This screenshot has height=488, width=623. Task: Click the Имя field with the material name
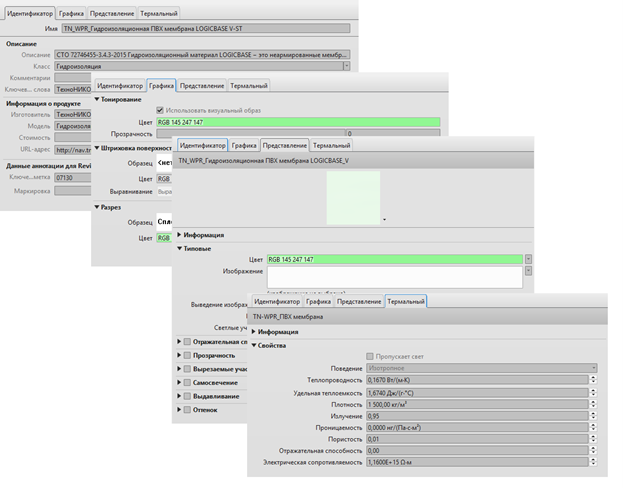click(205, 30)
